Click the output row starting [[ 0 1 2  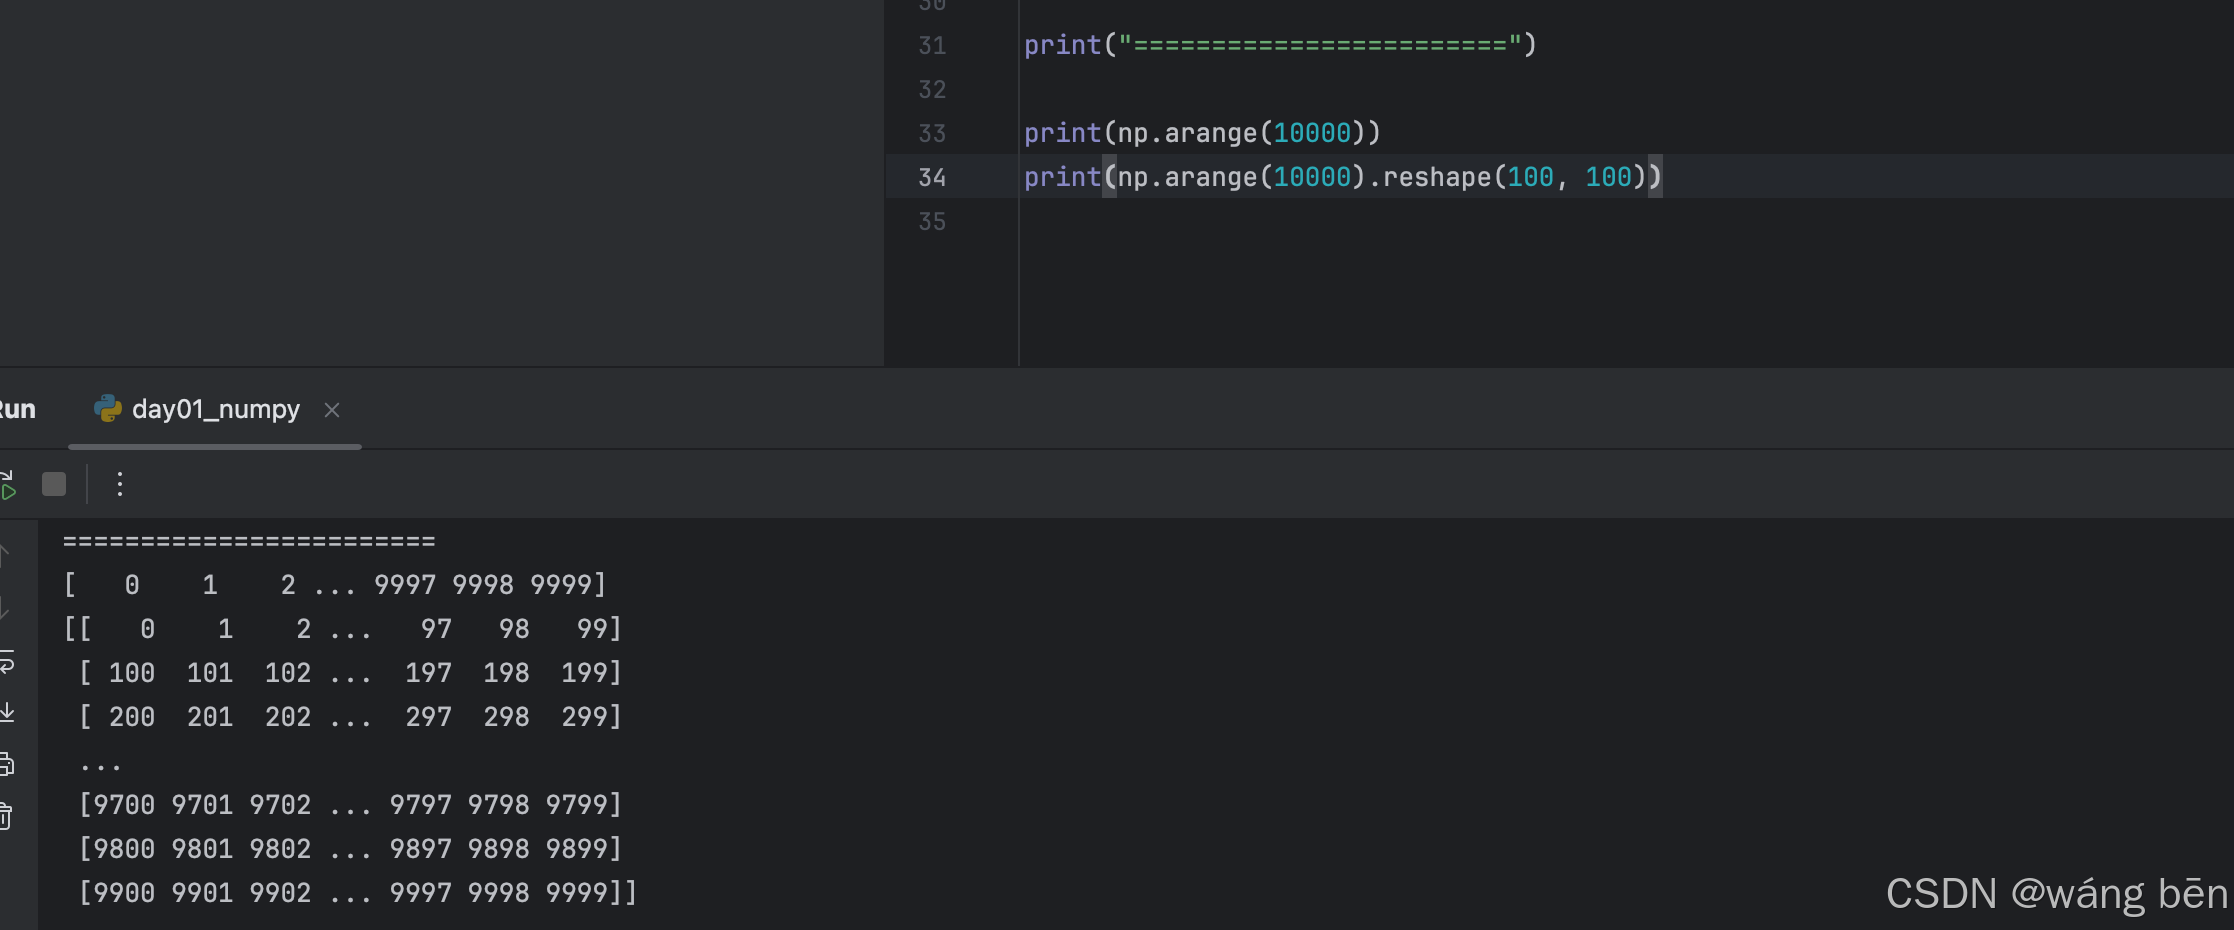343,629
